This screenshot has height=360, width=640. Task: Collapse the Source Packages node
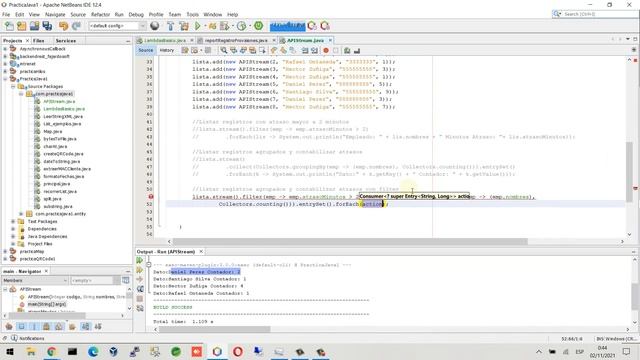(13, 87)
